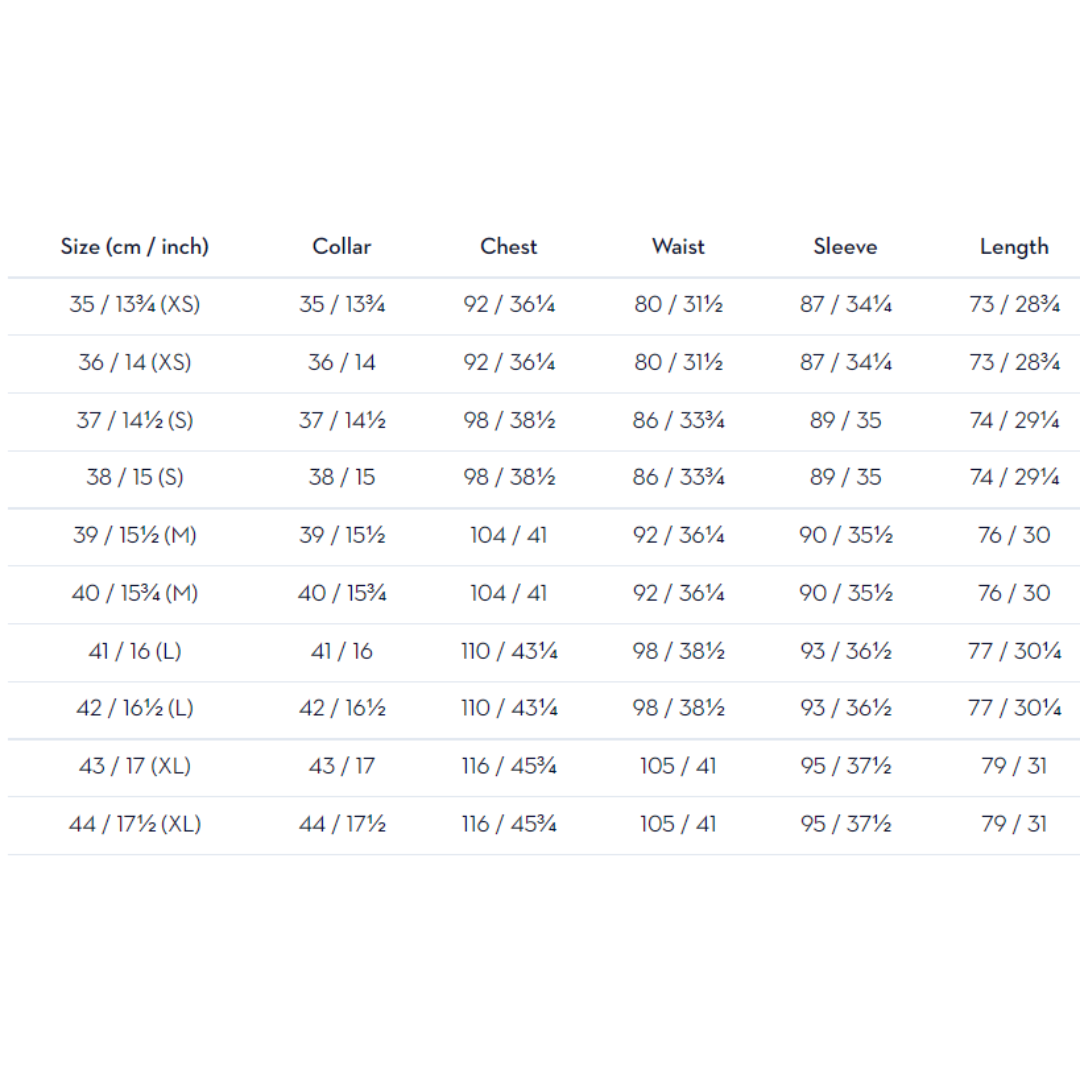Viewport: 1080px width, 1080px height.
Task: Click the Length column header
Action: coord(1015,247)
